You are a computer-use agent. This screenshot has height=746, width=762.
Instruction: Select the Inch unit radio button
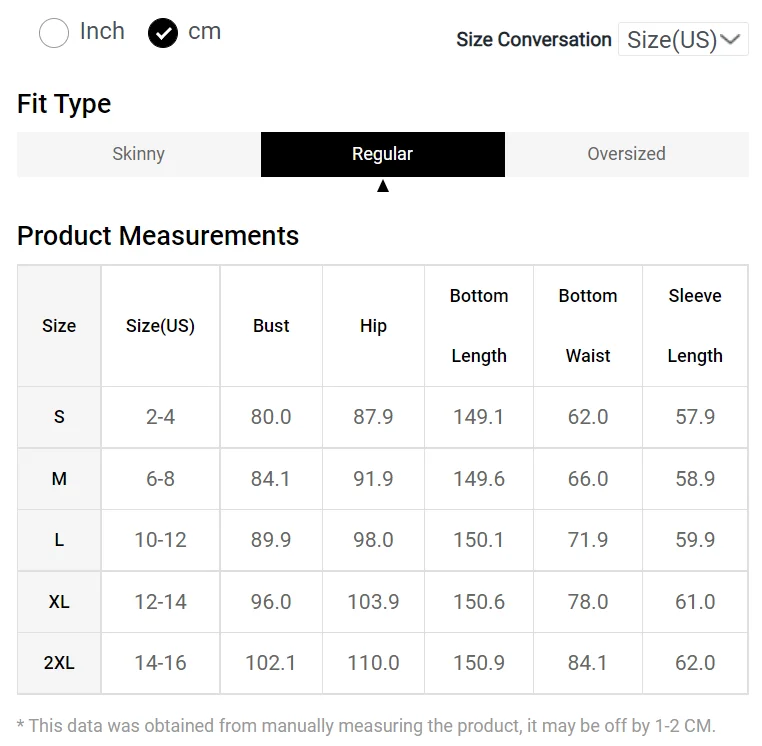(x=53, y=33)
